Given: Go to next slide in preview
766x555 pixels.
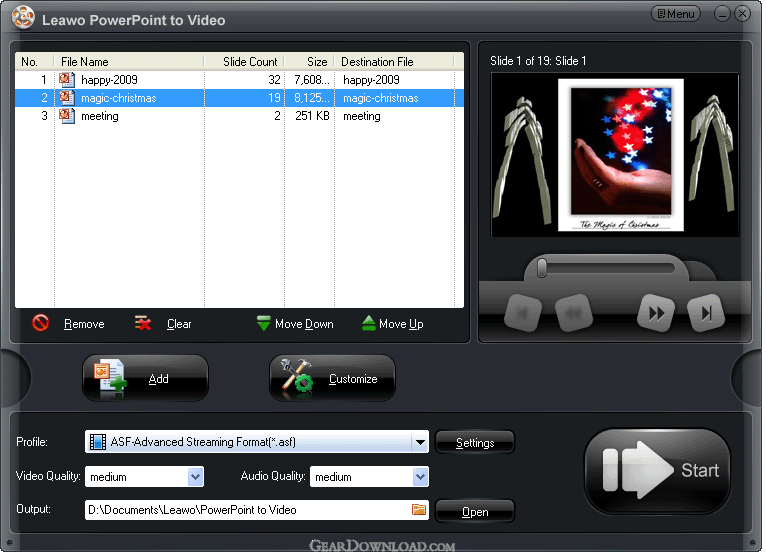Looking at the screenshot, I should (x=658, y=315).
